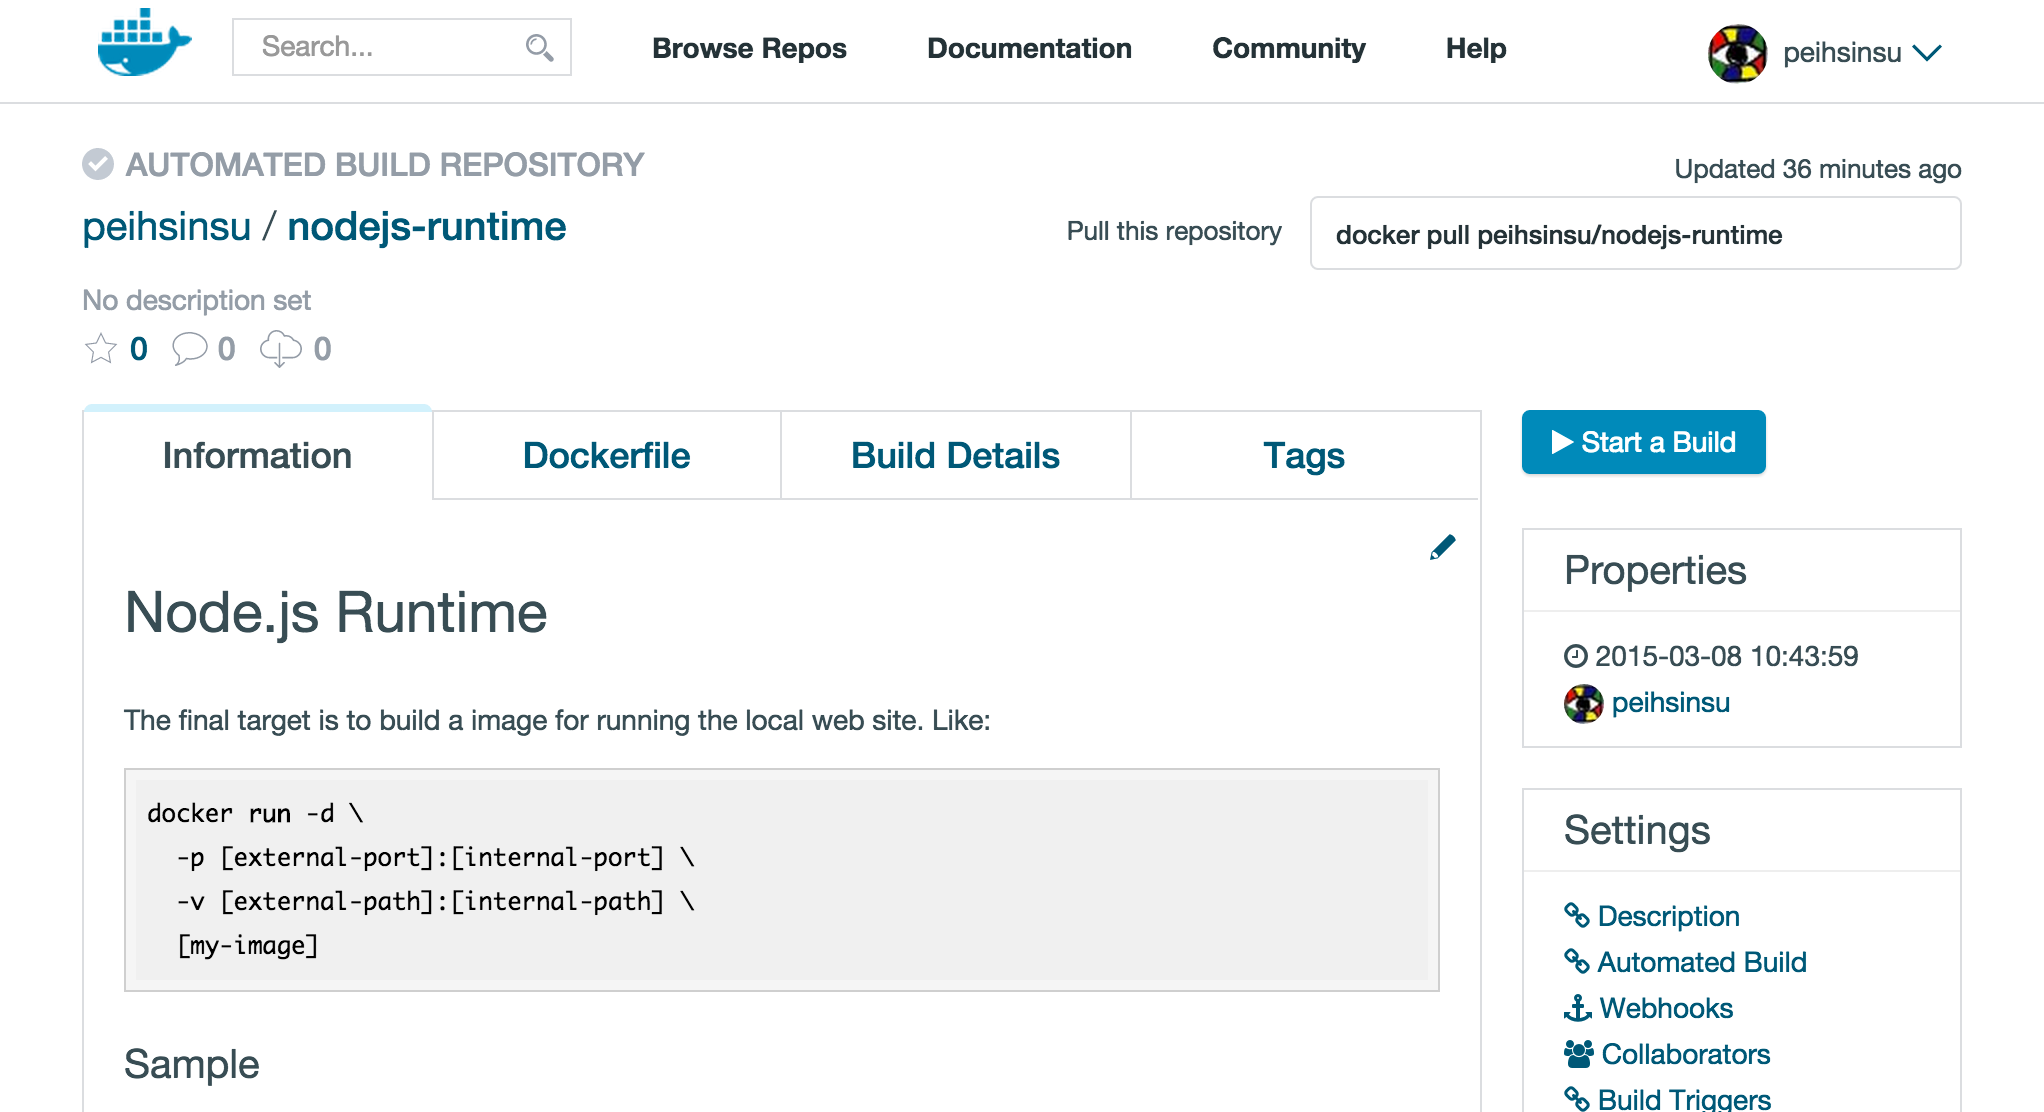Click the Automated Build settings link
Image resolution: width=2044 pixels, height=1112 pixels.
coord(1701,962)
